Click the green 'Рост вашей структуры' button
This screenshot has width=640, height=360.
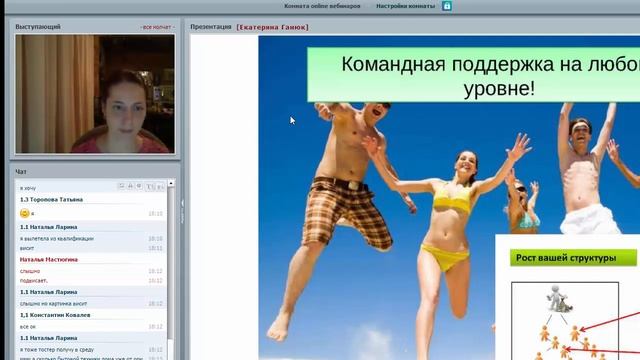(x=573, y=258)
